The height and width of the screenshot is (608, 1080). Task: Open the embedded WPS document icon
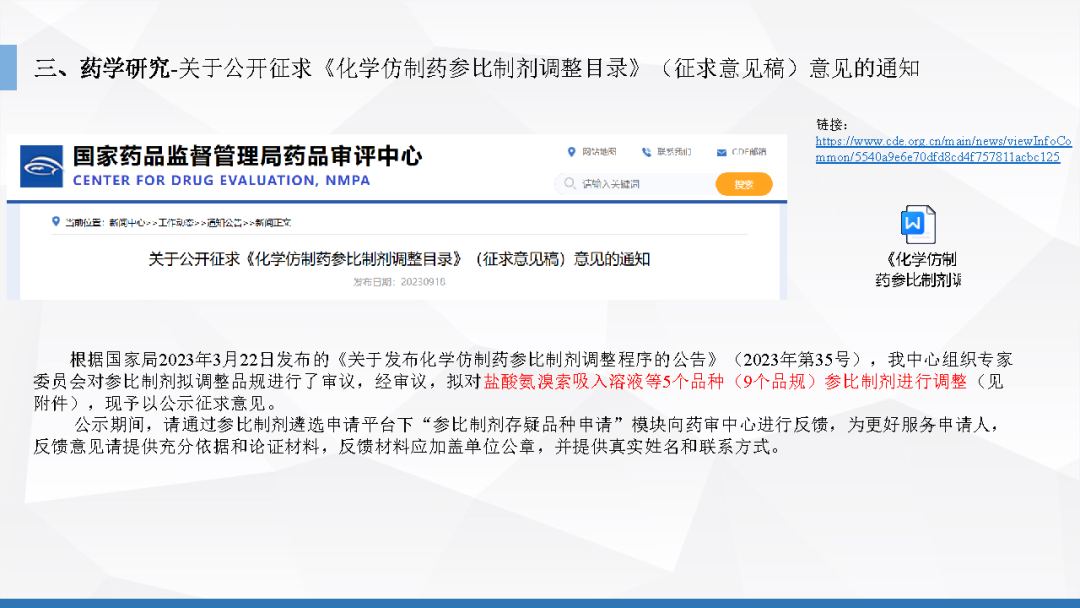917,224
